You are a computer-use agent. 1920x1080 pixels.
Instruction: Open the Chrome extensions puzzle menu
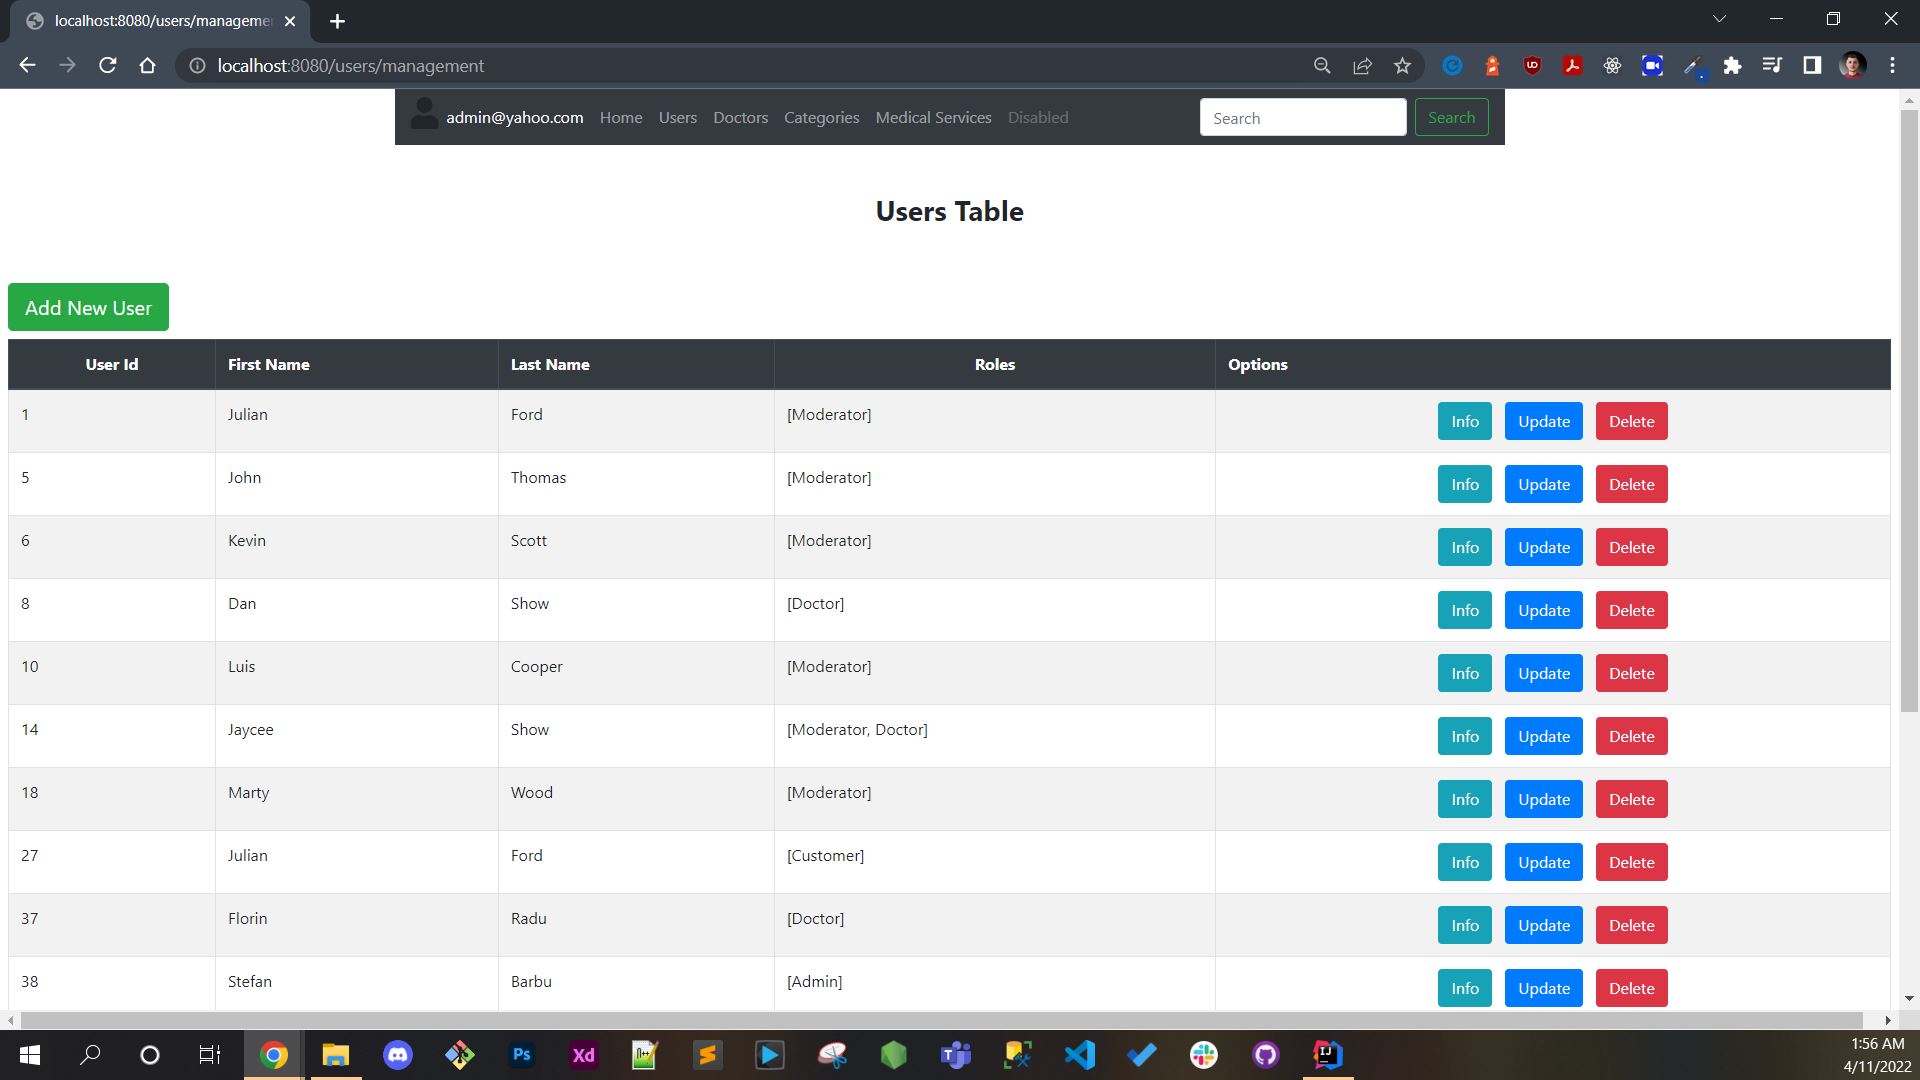click(1733, 65)
